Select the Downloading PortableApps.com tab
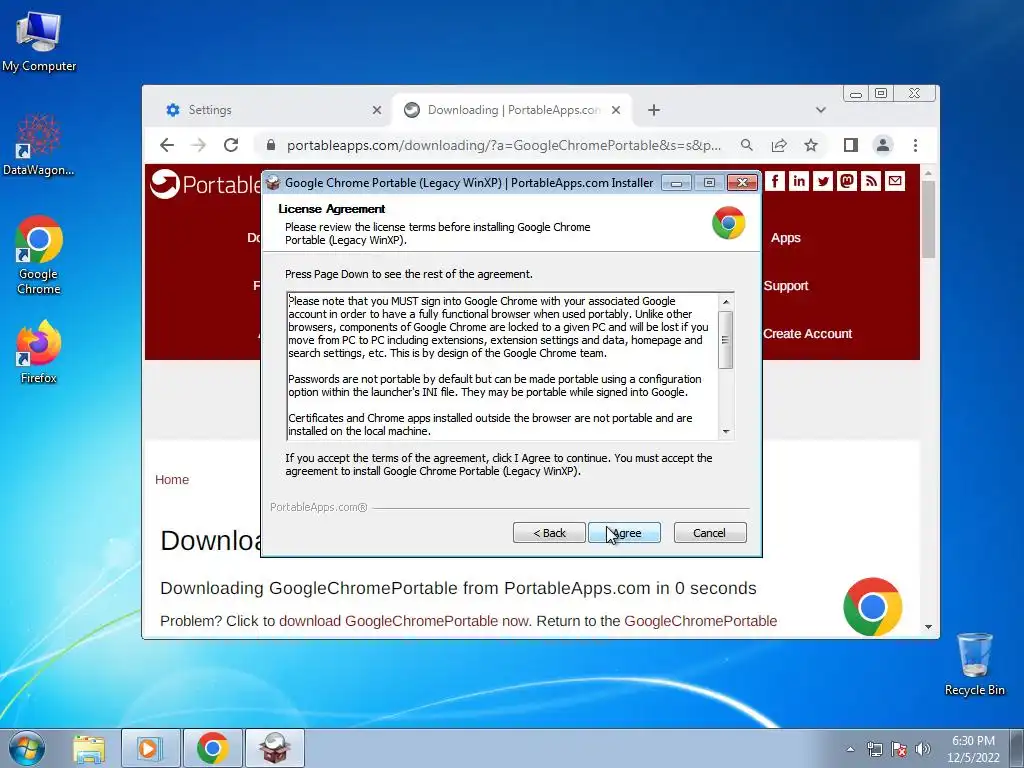The width and height of the screenshot is (1024, 768). pos(513,110)
